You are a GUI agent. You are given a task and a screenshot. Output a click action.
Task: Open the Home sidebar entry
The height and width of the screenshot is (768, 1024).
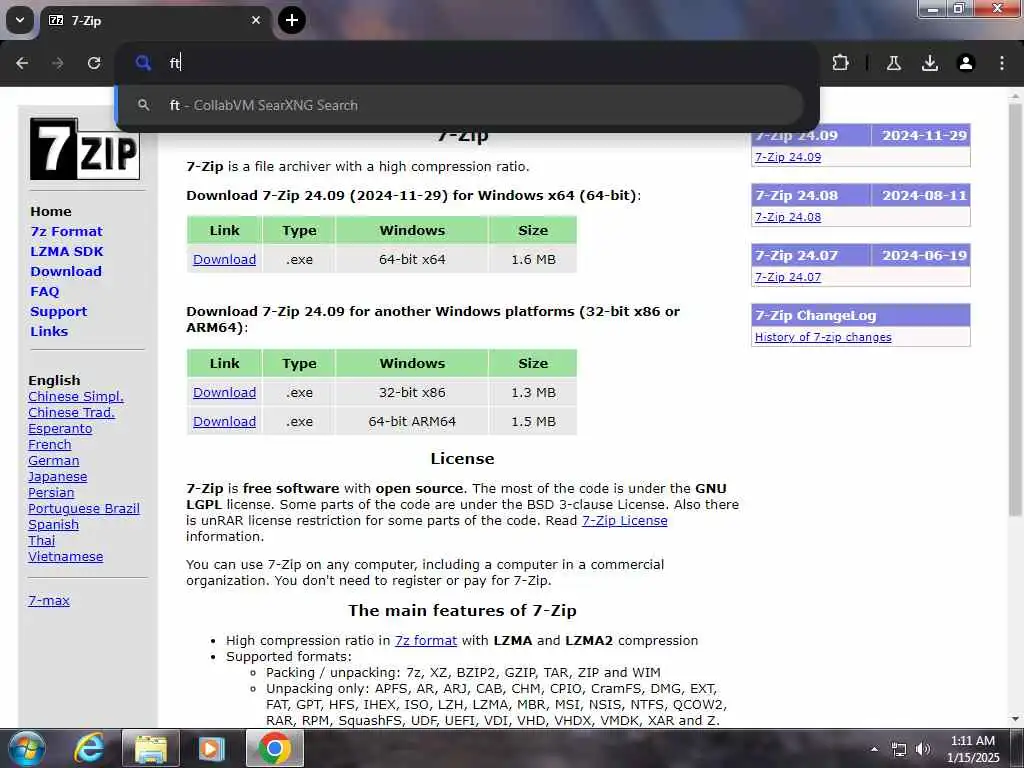(51, 212)
